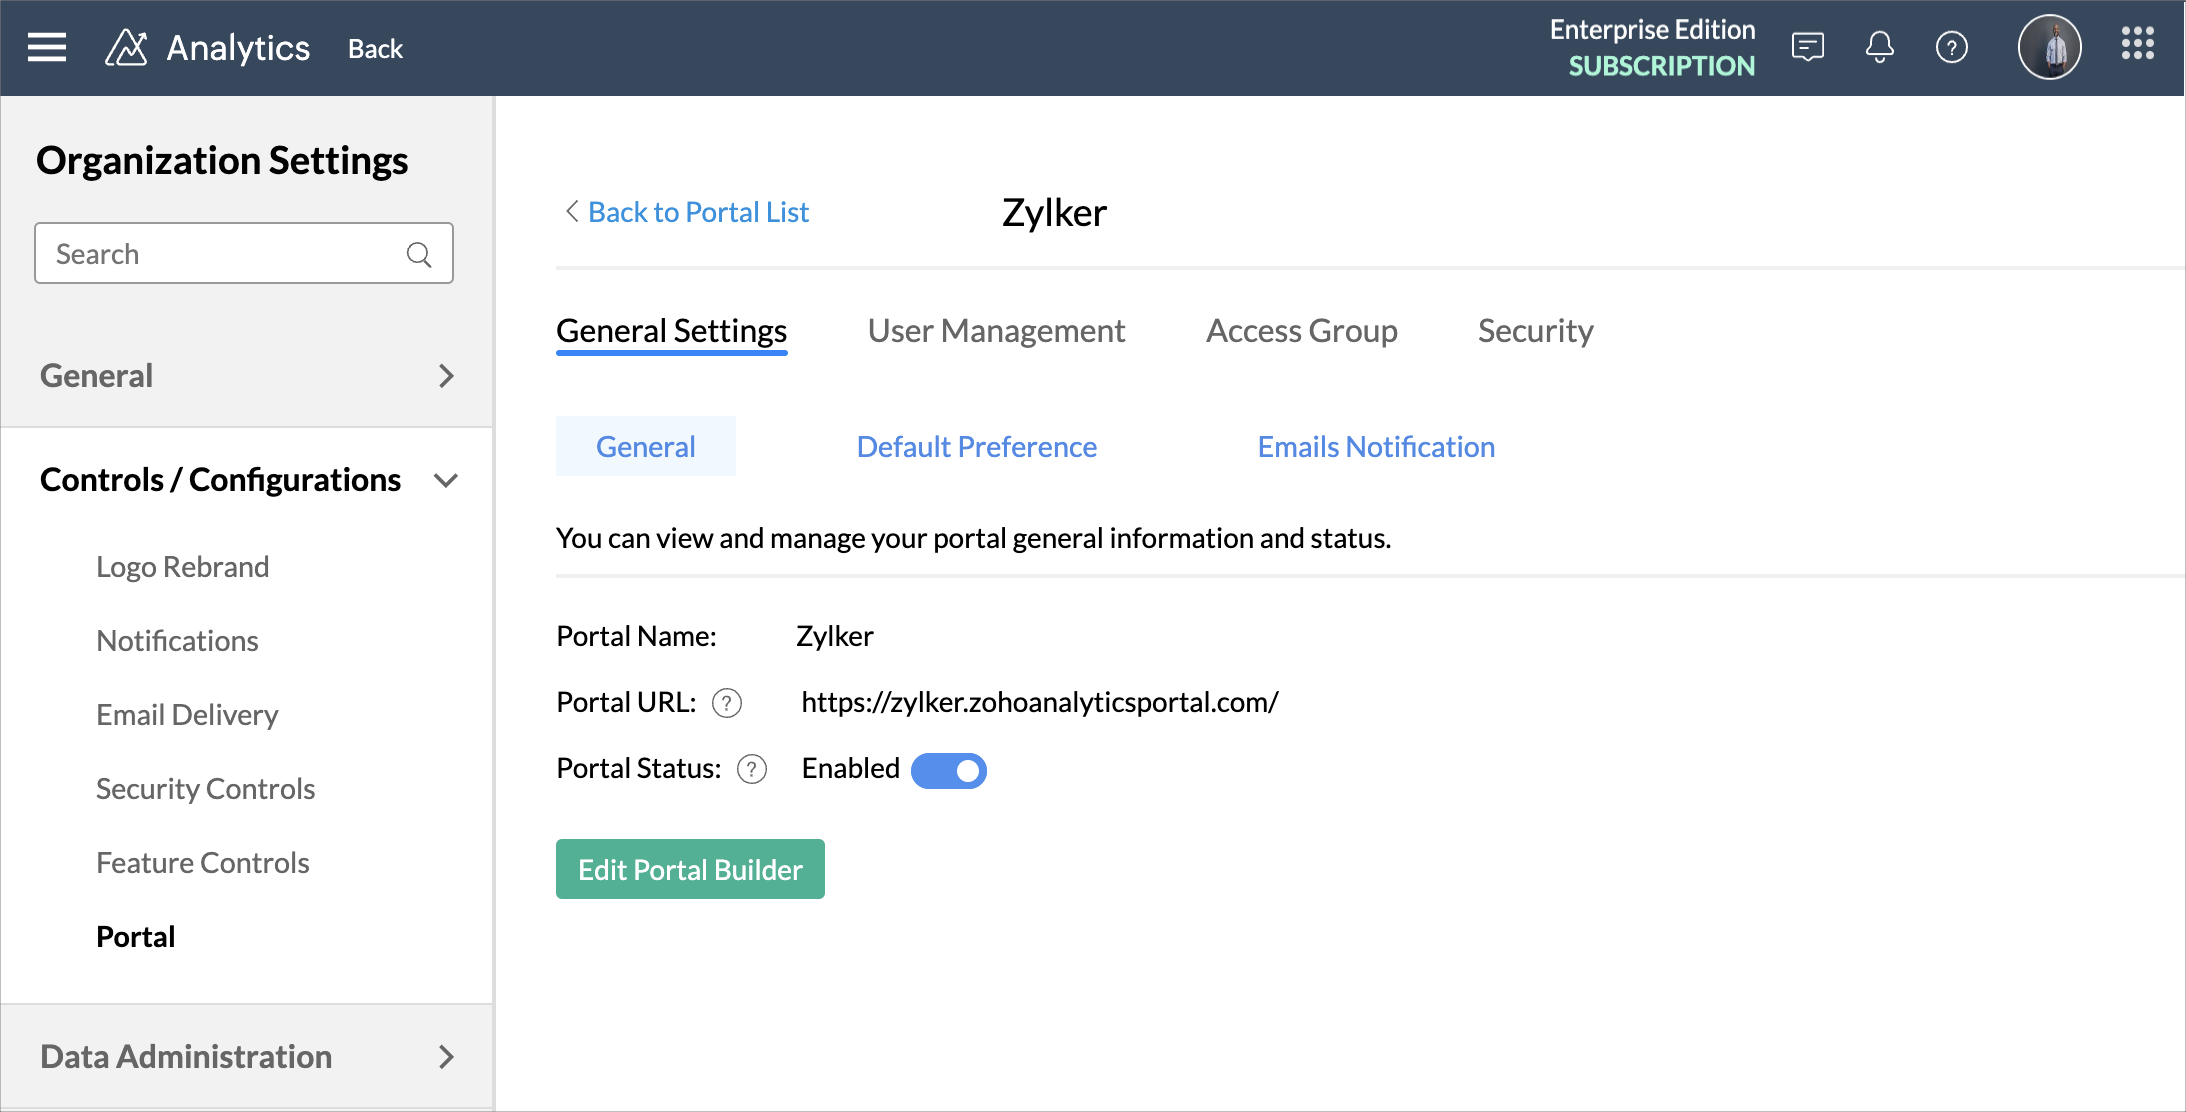Image resolution: width=2186 pixels, height=1112 pixels.
Task: Switch to the User Management tab
Action: click(x=996, y=331)
